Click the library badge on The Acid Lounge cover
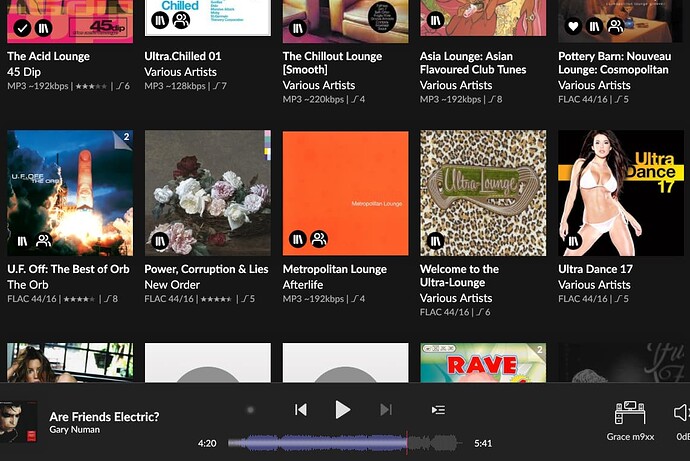Screen dimensions: 690x461 coord(44,28)
